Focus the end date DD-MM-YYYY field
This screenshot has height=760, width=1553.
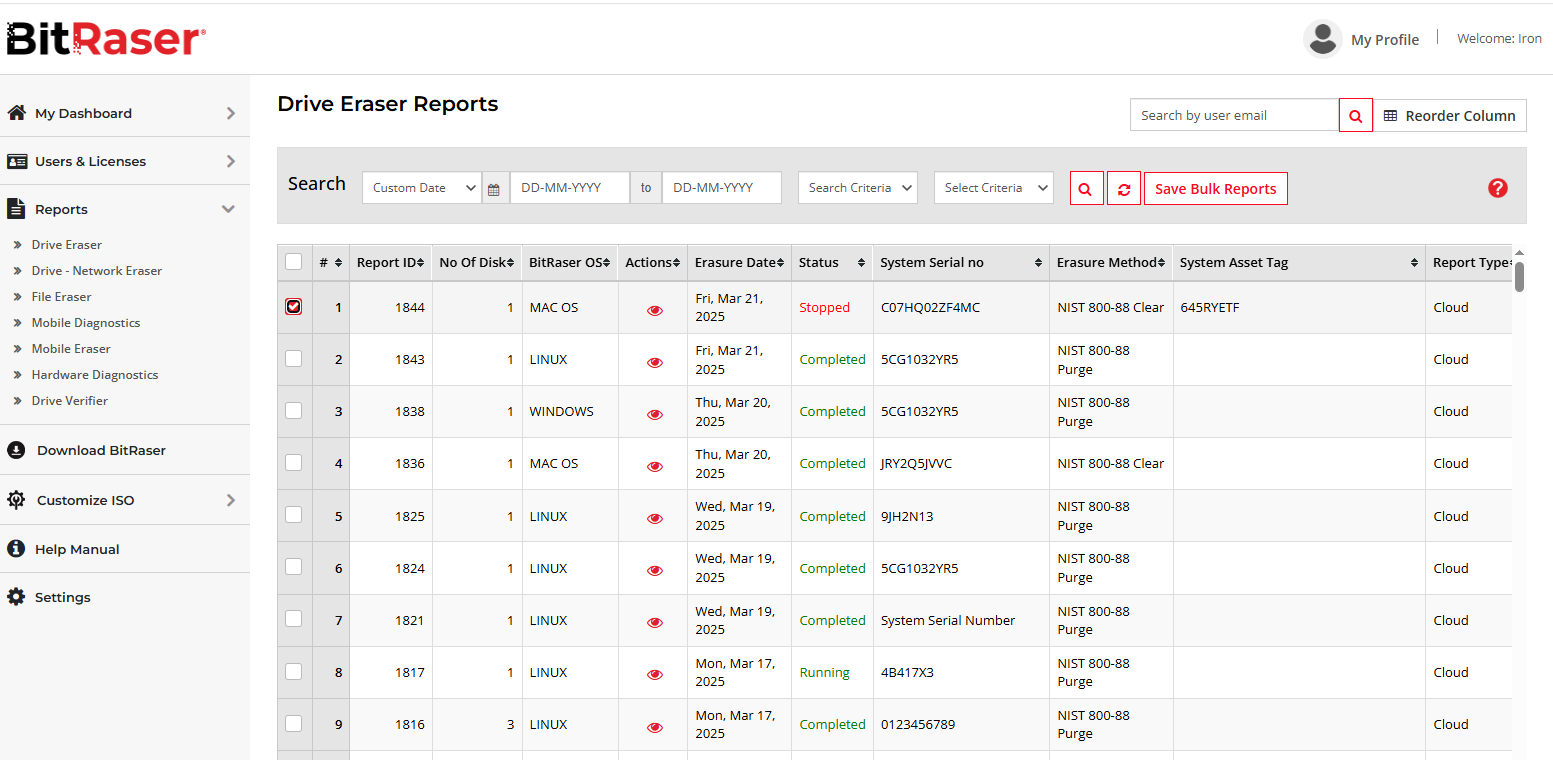point(722,188)
